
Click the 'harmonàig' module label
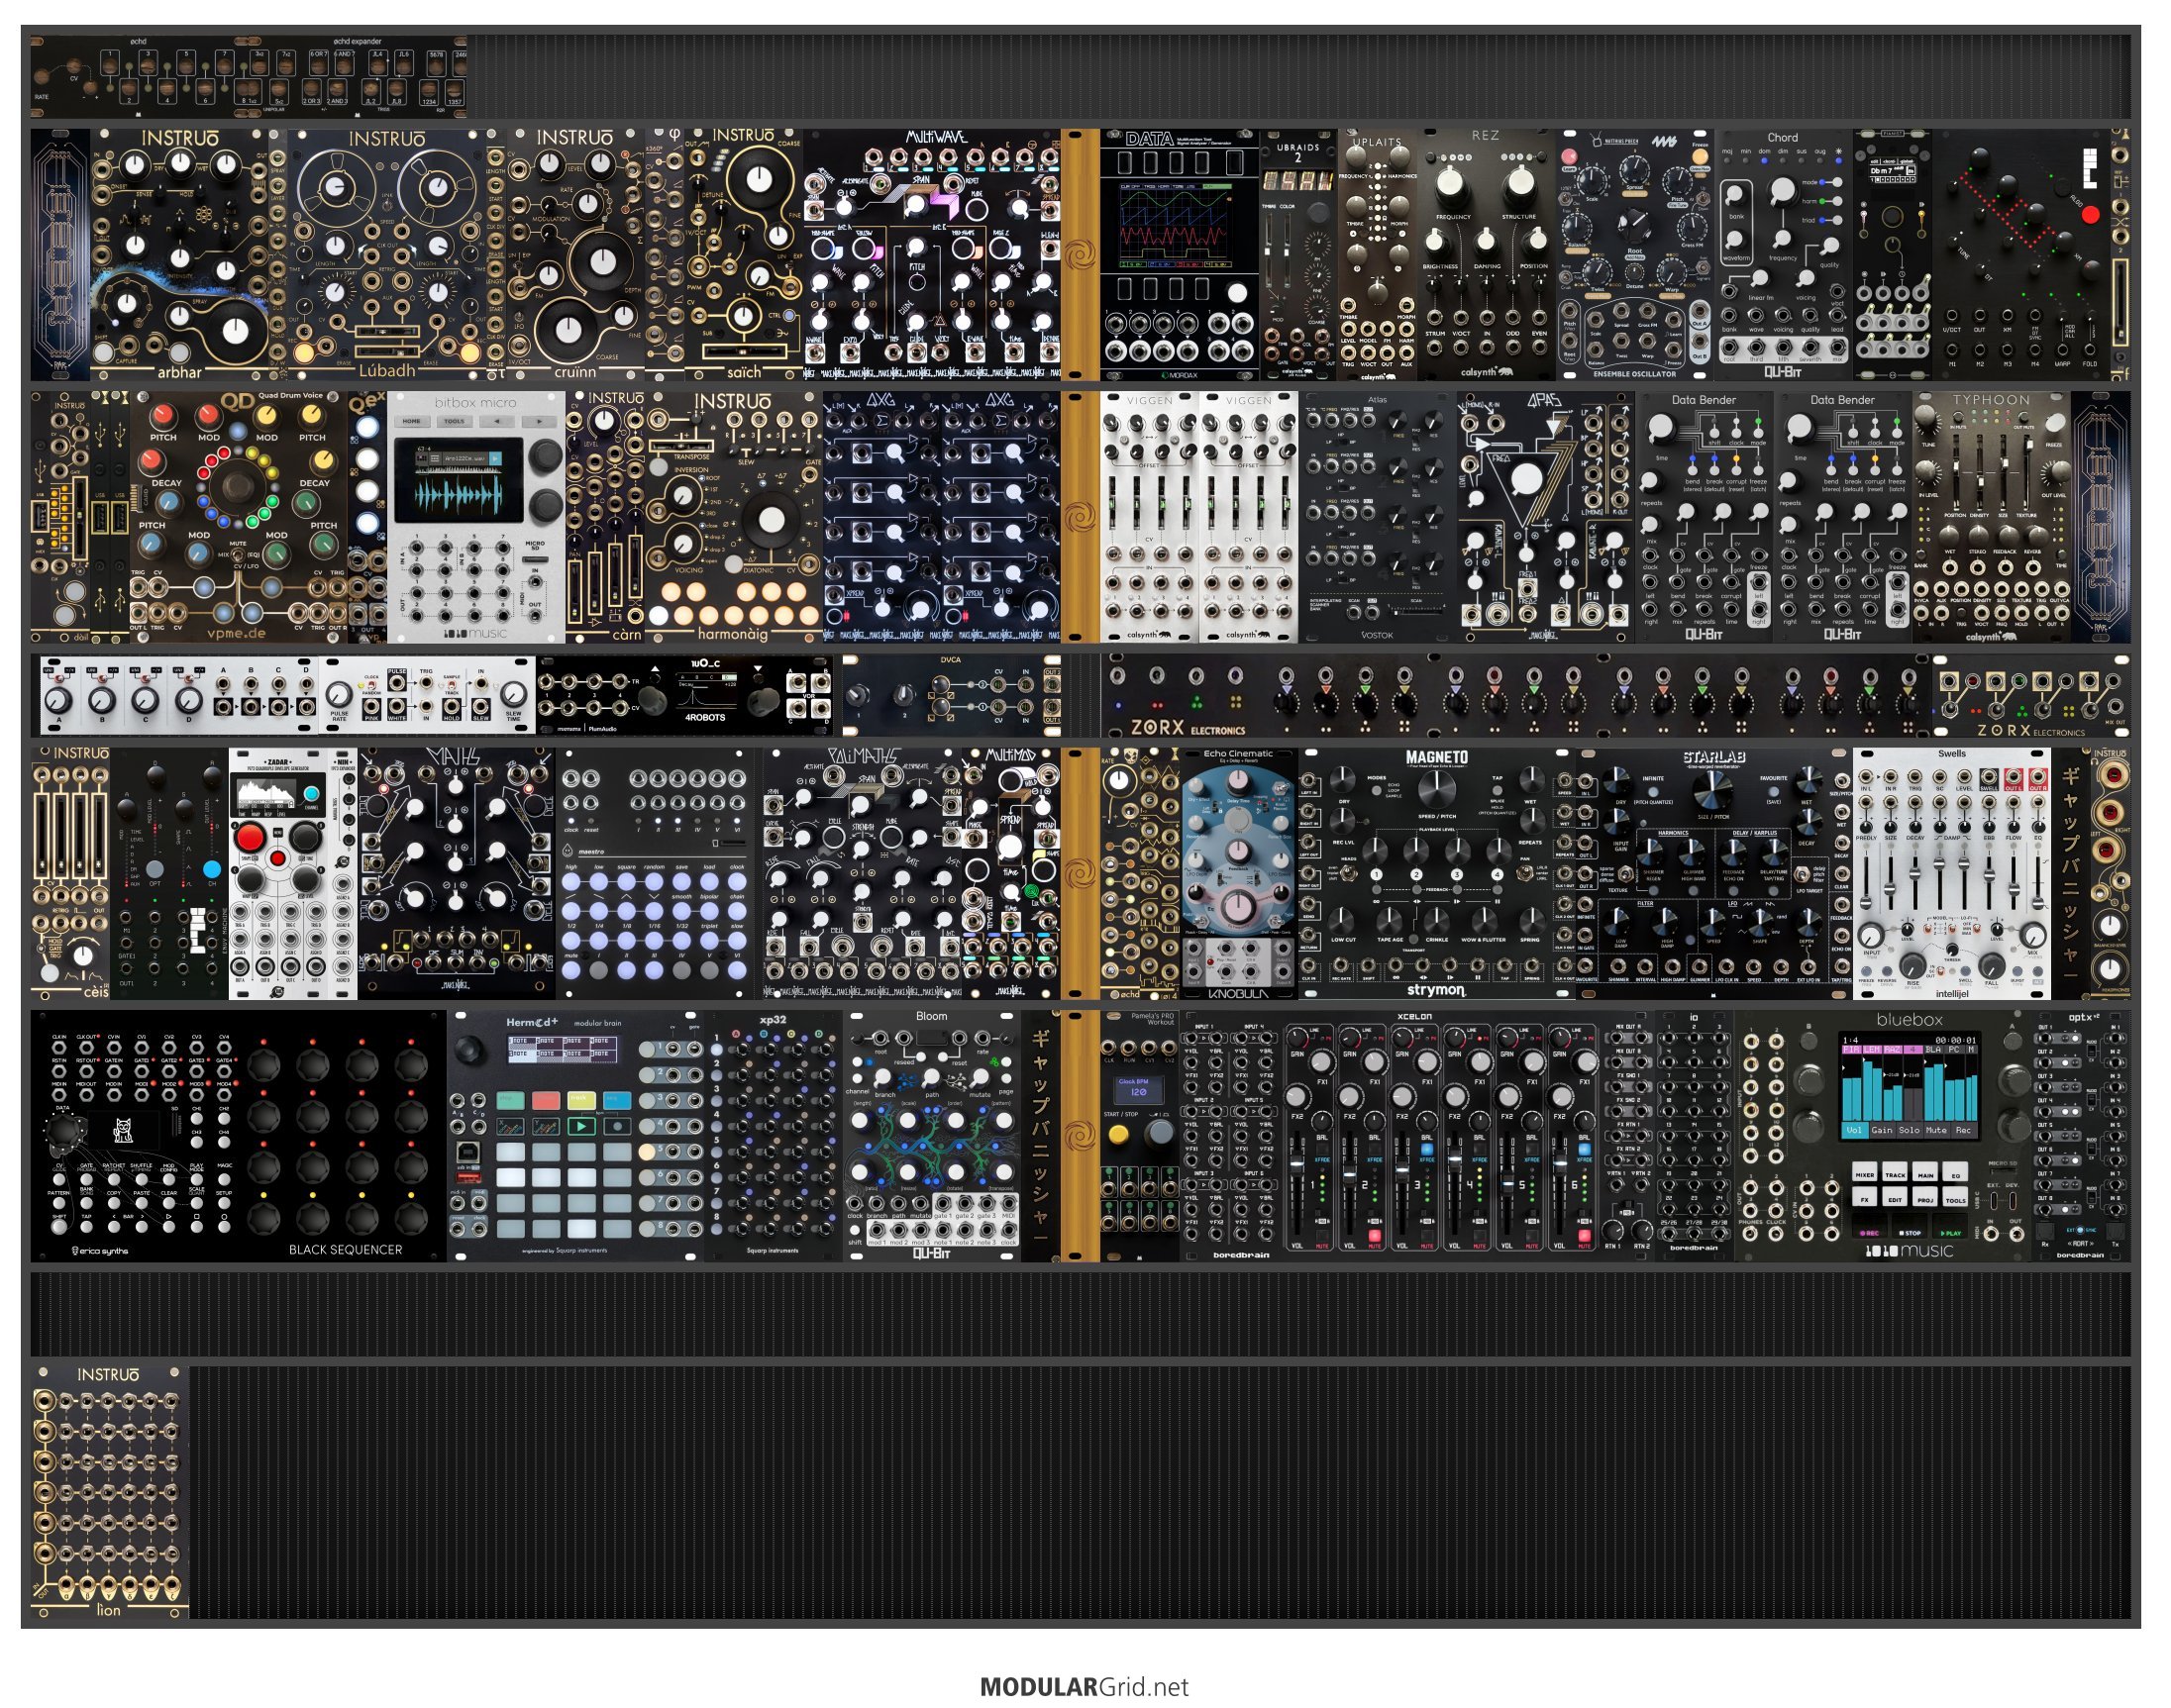tap(735, 634)
